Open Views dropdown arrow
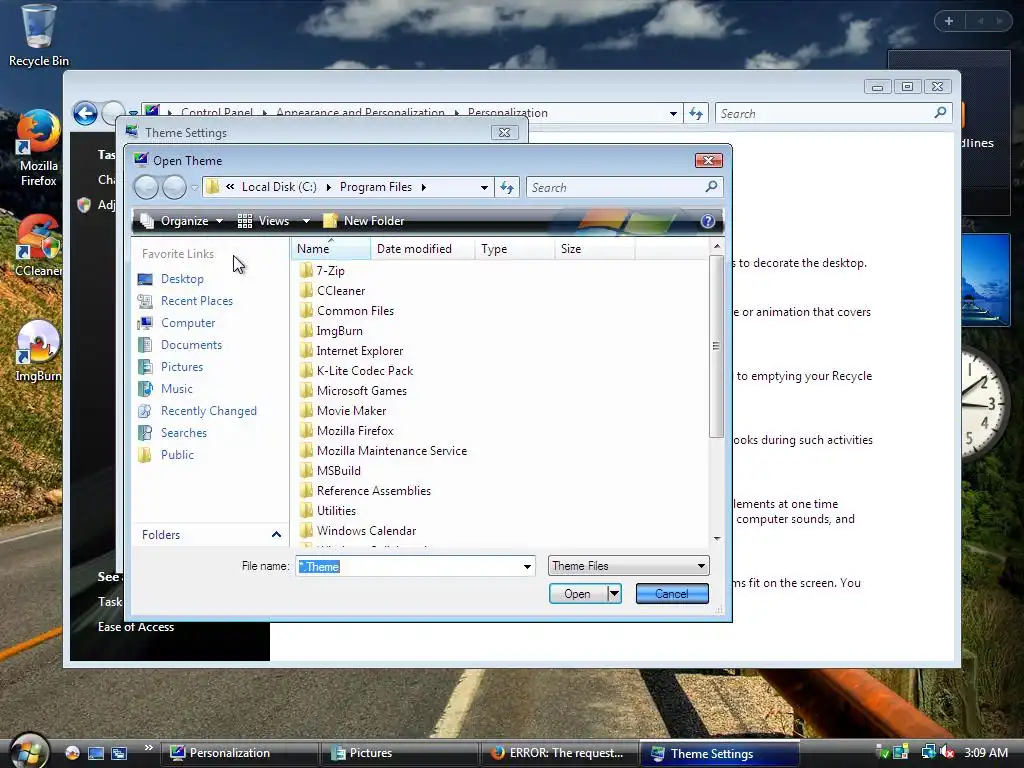The image size is (1024, 768). (x=306, y=221)
